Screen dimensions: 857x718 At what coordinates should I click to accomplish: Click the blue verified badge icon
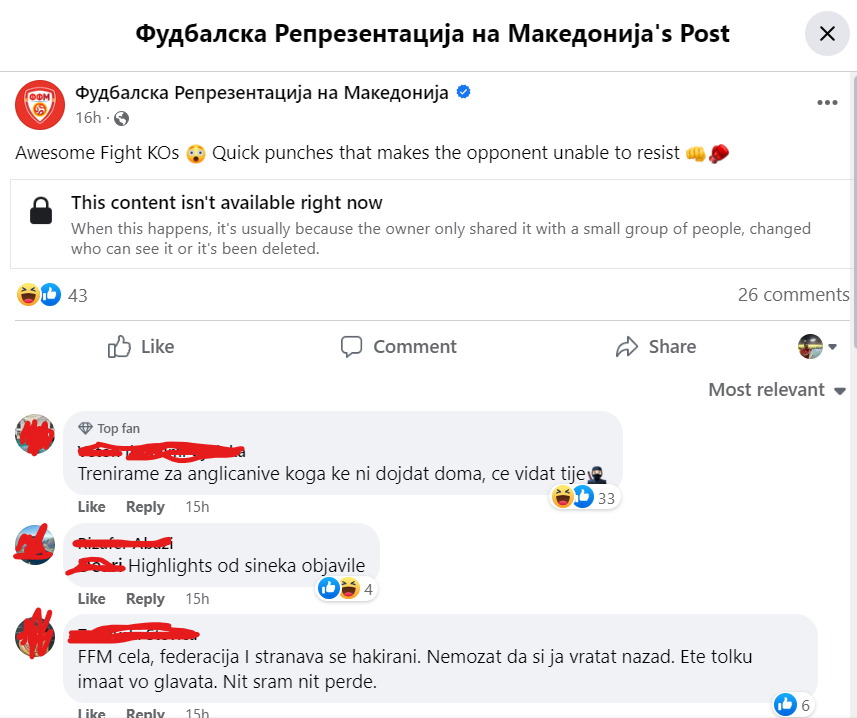(463, 92)
